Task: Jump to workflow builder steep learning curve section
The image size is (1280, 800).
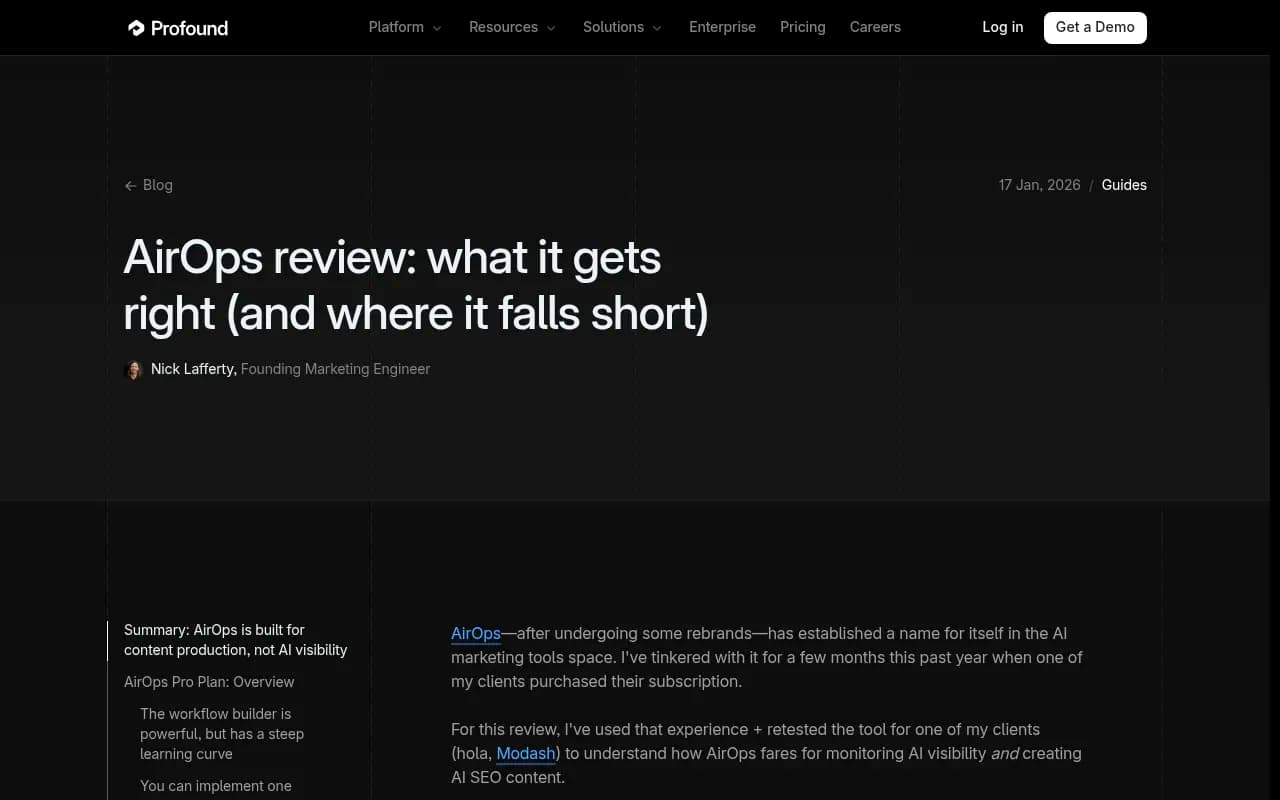Action: click(222, 734)
